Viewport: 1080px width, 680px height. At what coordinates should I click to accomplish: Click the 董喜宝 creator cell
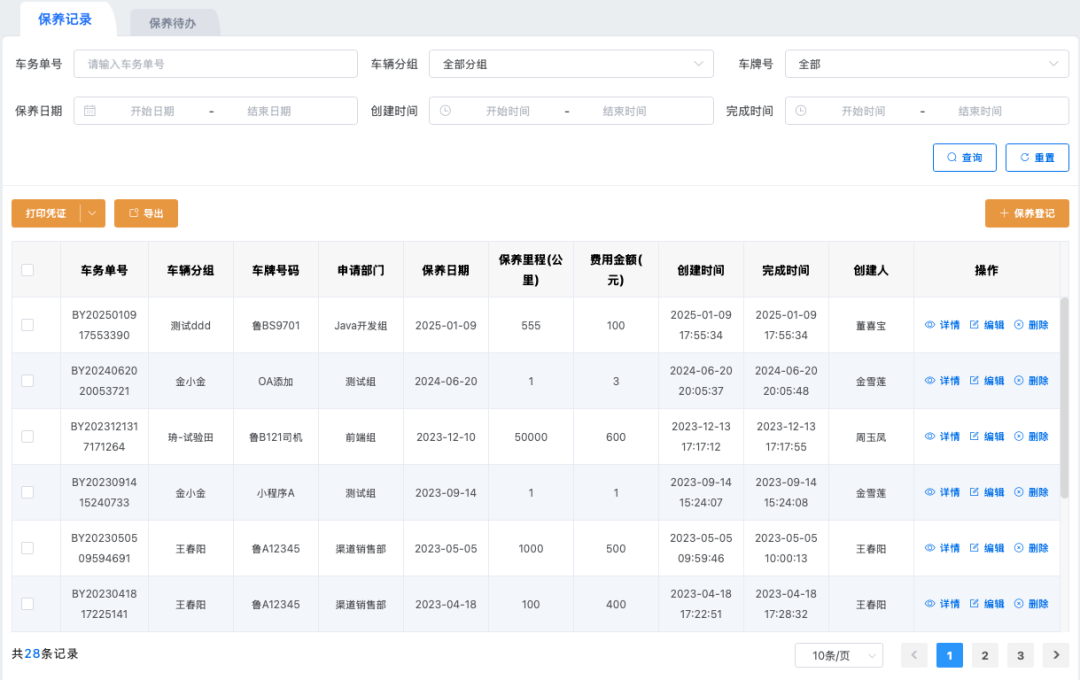click(871, 325)
